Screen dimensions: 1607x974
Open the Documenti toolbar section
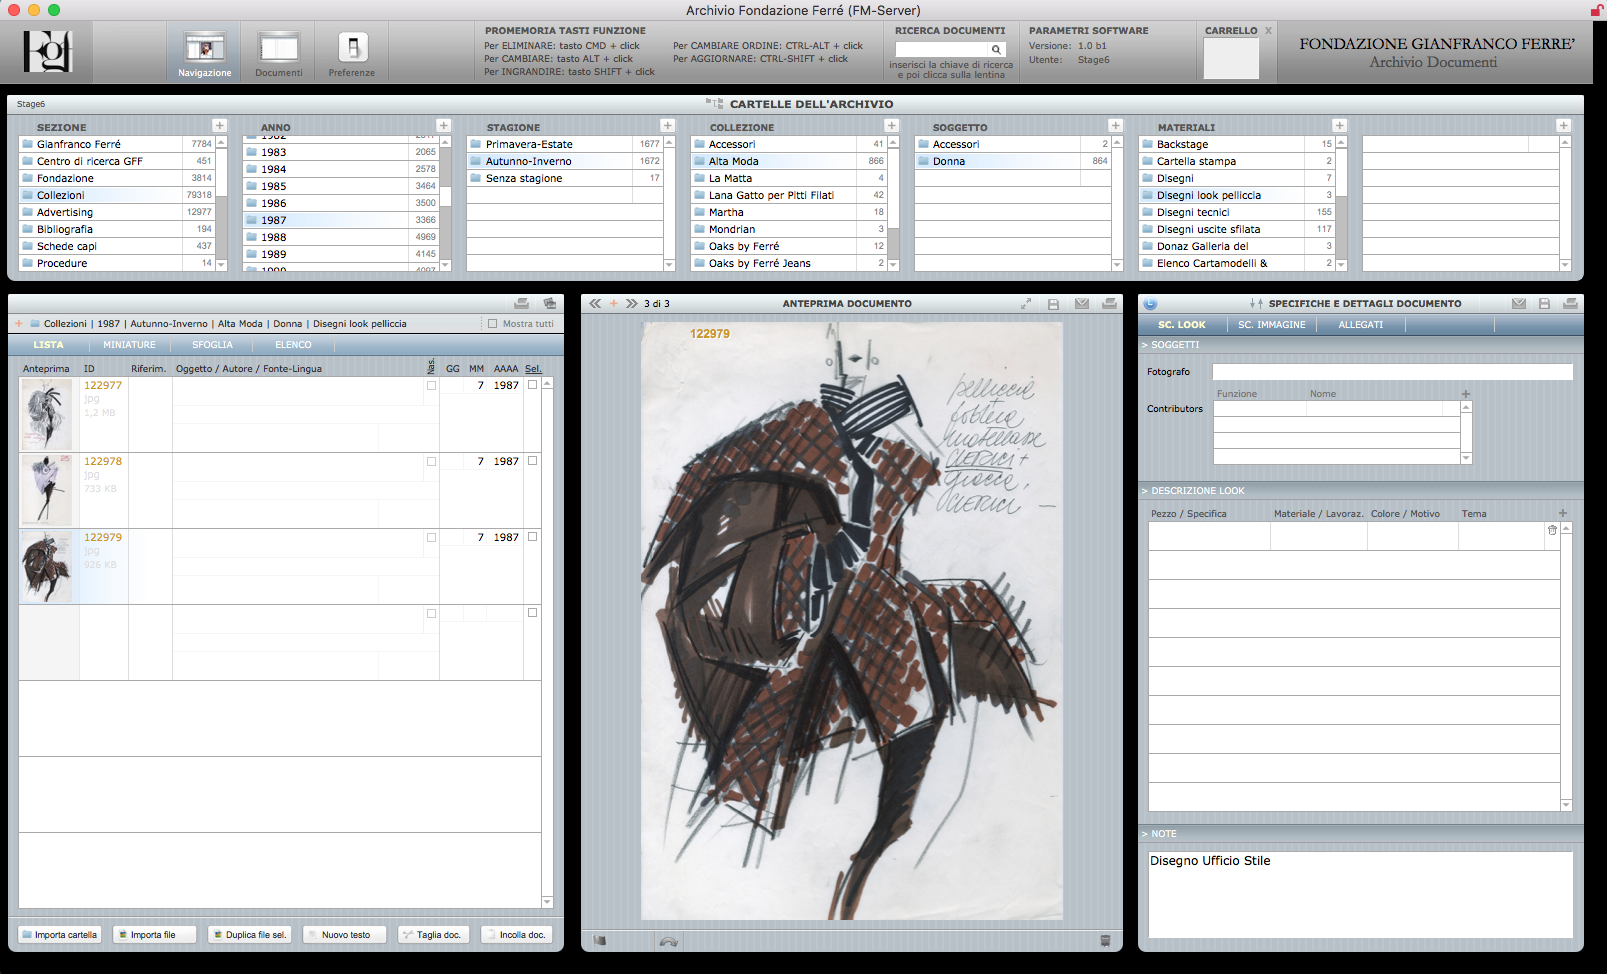click(x=278, y=53)
